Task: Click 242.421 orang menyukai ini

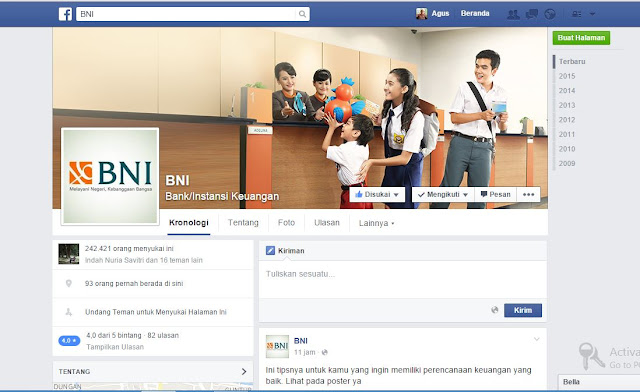Action: click(129, 249)
